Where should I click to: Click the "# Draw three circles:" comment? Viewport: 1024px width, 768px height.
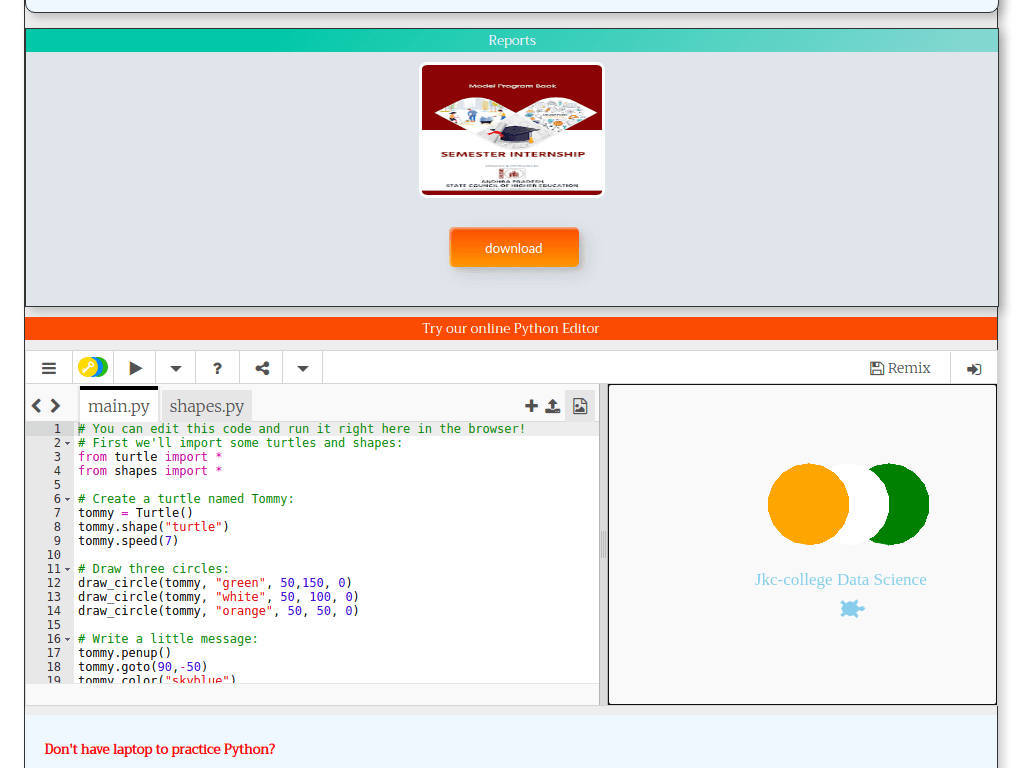[153, 569]
